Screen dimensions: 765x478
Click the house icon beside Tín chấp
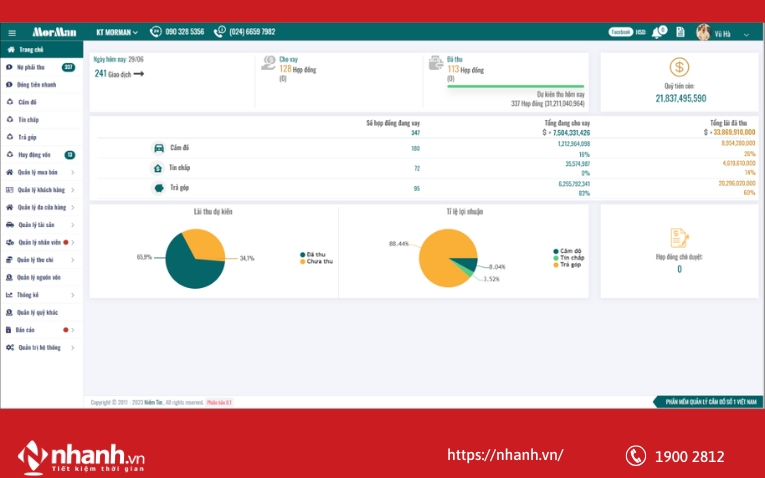coord(159,168)
